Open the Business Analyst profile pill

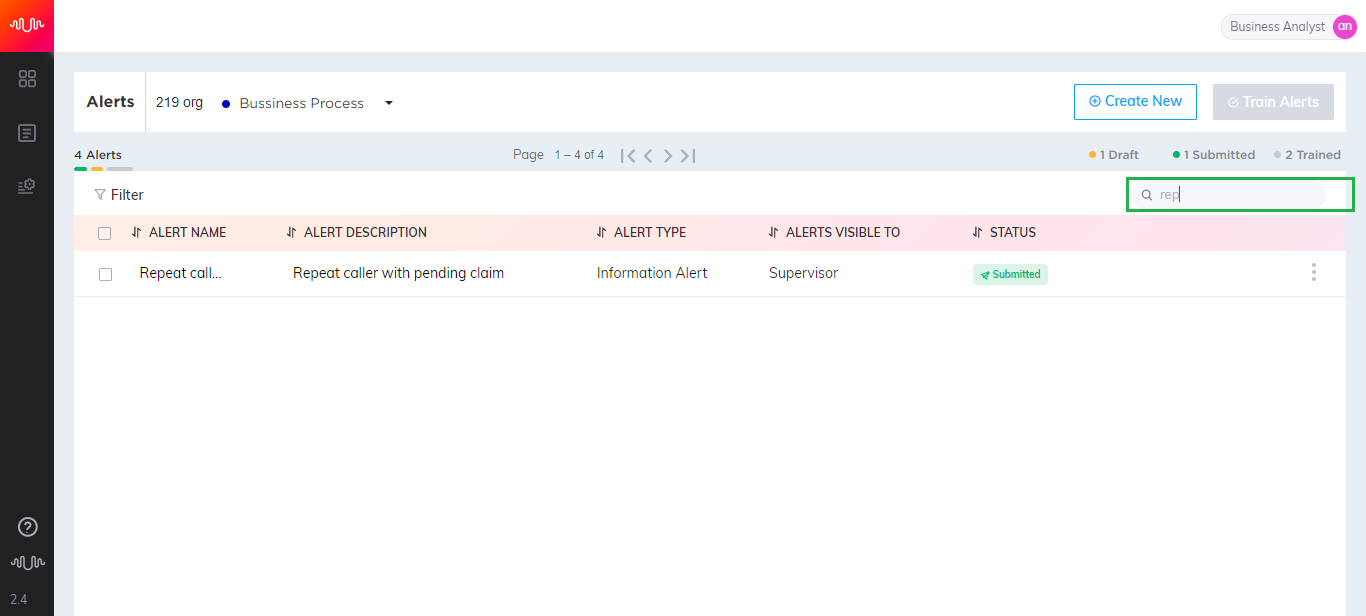[1289, 27]
